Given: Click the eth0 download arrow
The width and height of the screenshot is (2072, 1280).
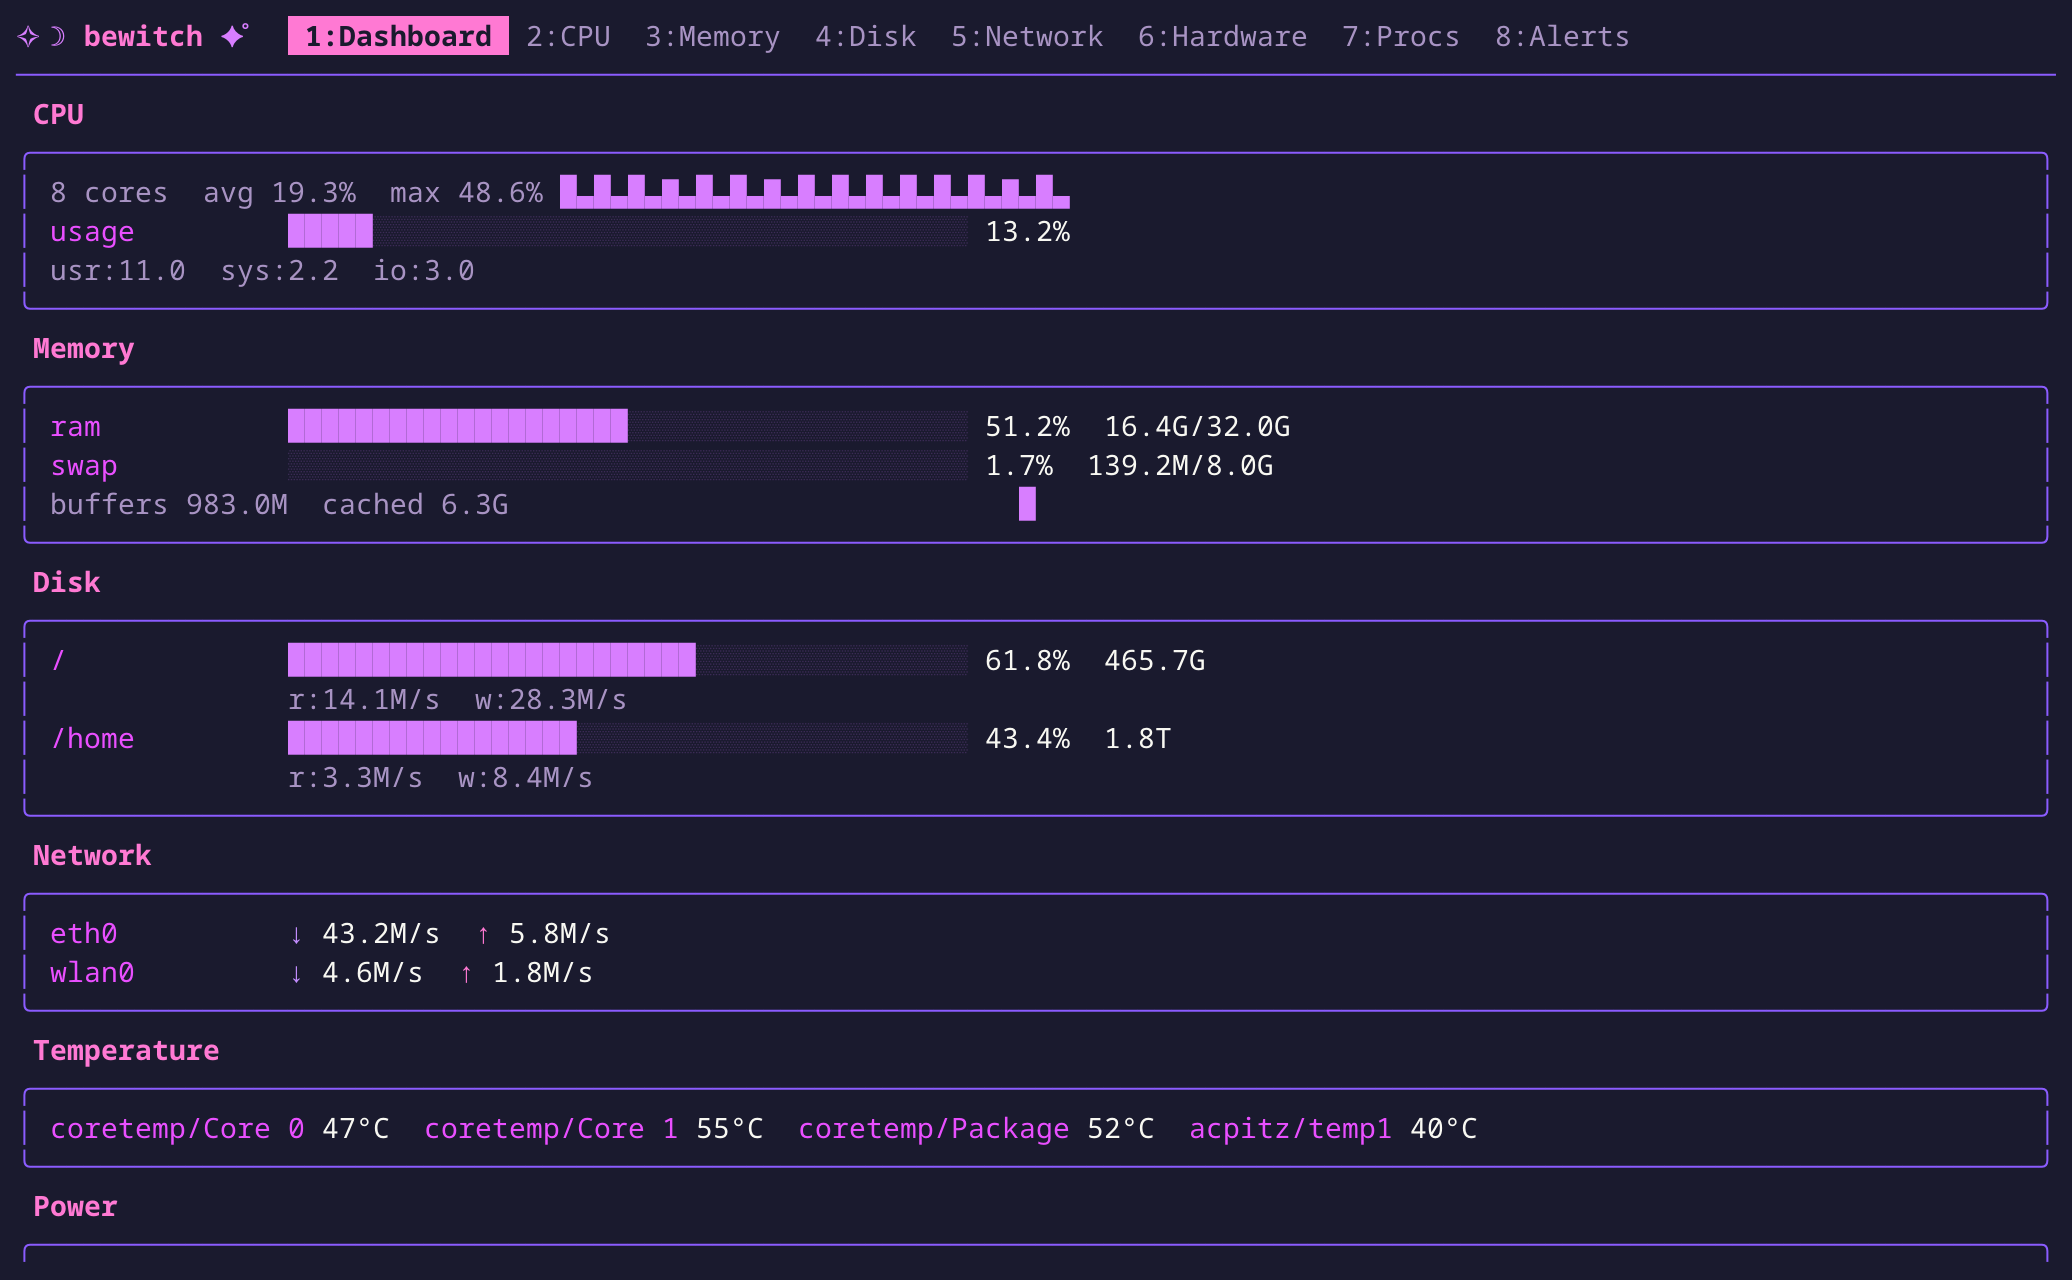Looking at the screenshot, I should click(x=296, y=934).
